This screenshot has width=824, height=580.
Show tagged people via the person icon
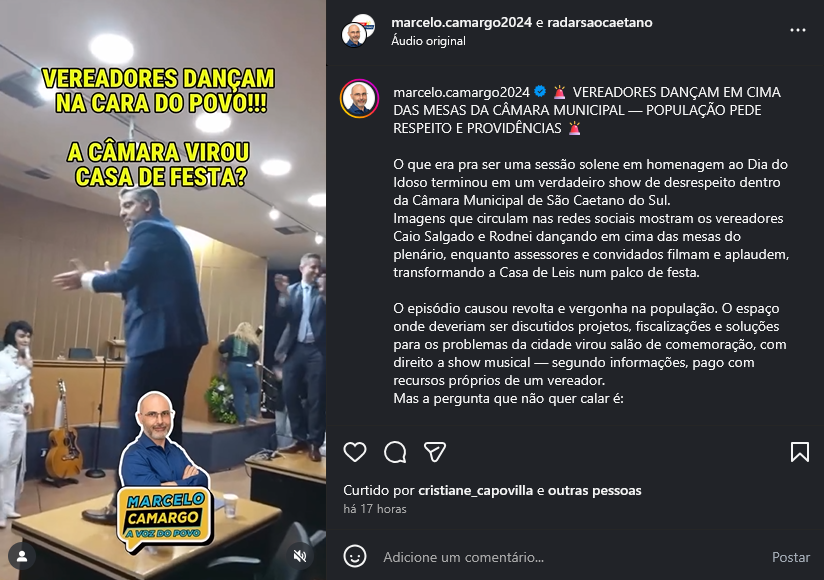[x=22, y=556]
